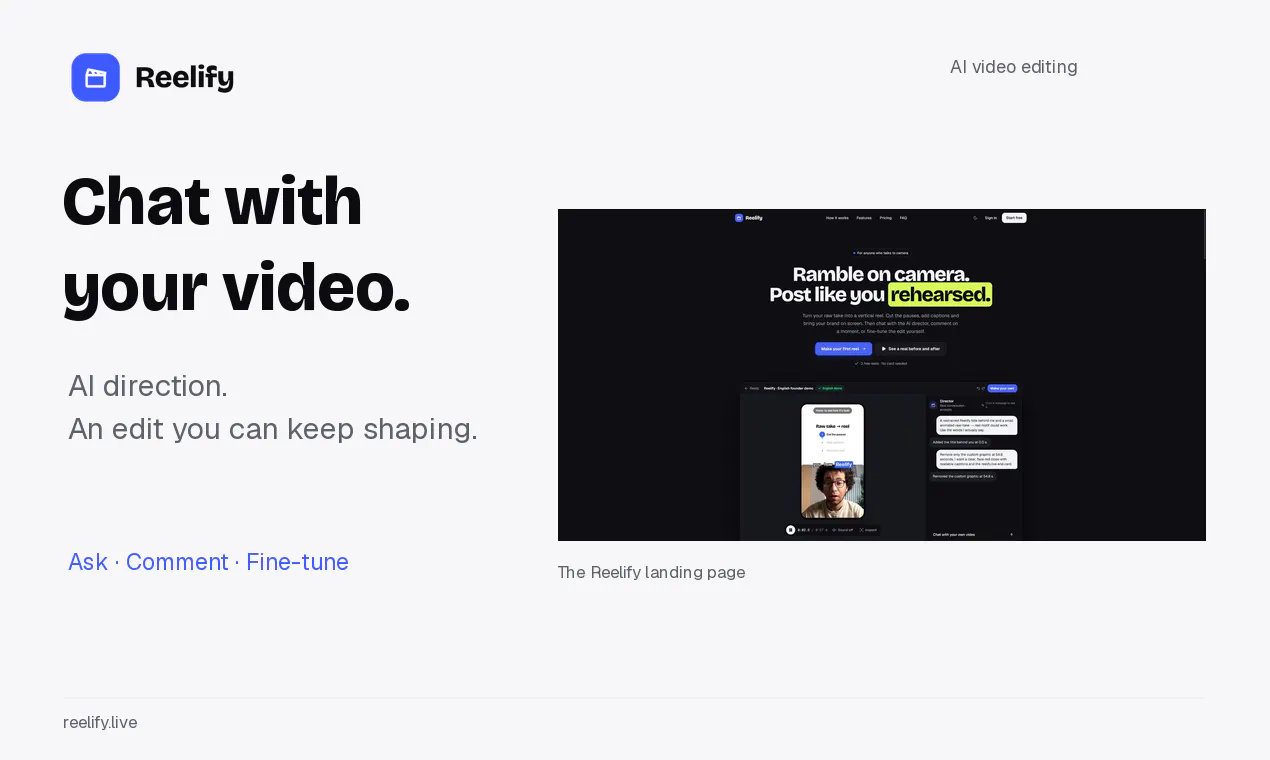Click the "Chat with your own video" input
1270x760 pixels.
973,535
